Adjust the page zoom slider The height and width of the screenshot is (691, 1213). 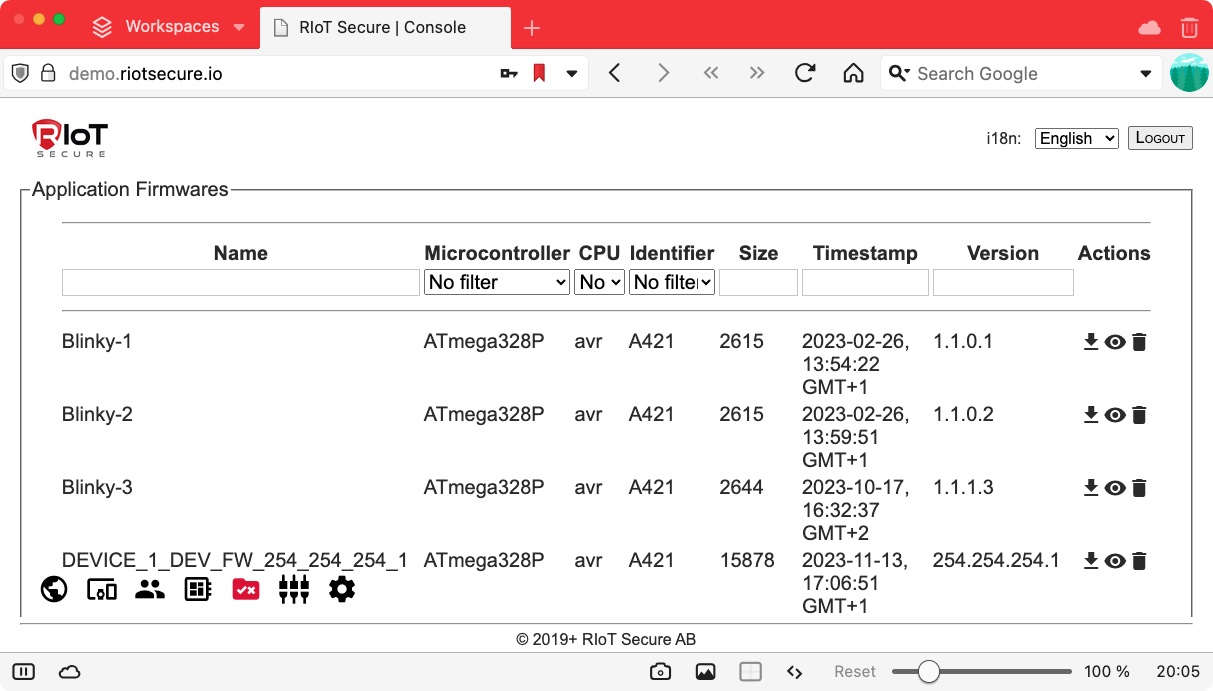929,672
